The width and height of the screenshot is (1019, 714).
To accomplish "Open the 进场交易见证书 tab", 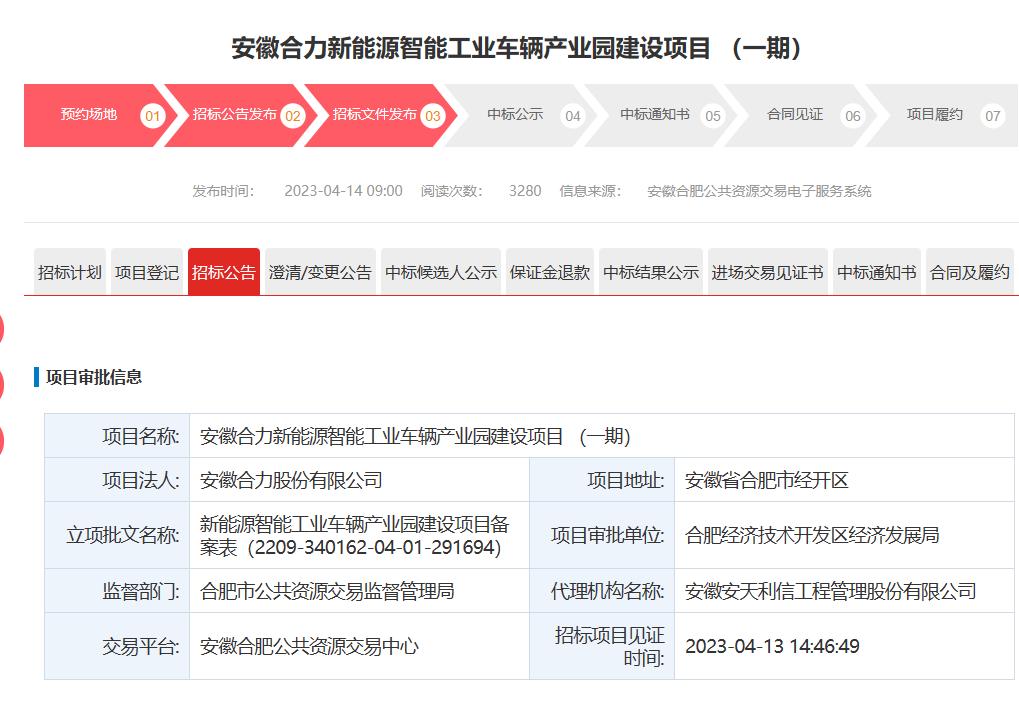I will click(x=767, y=272).
